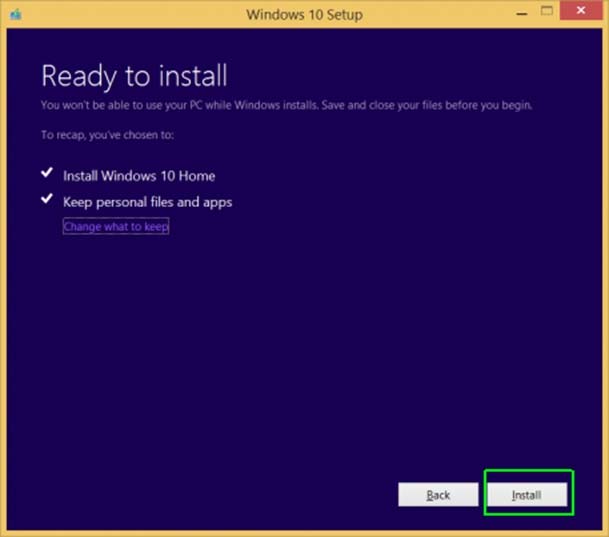Image resolution: width=609 pixels, height=537 pixels.
Task: Select the 'Ready to install' heading
Action: [x=134, y=76]
